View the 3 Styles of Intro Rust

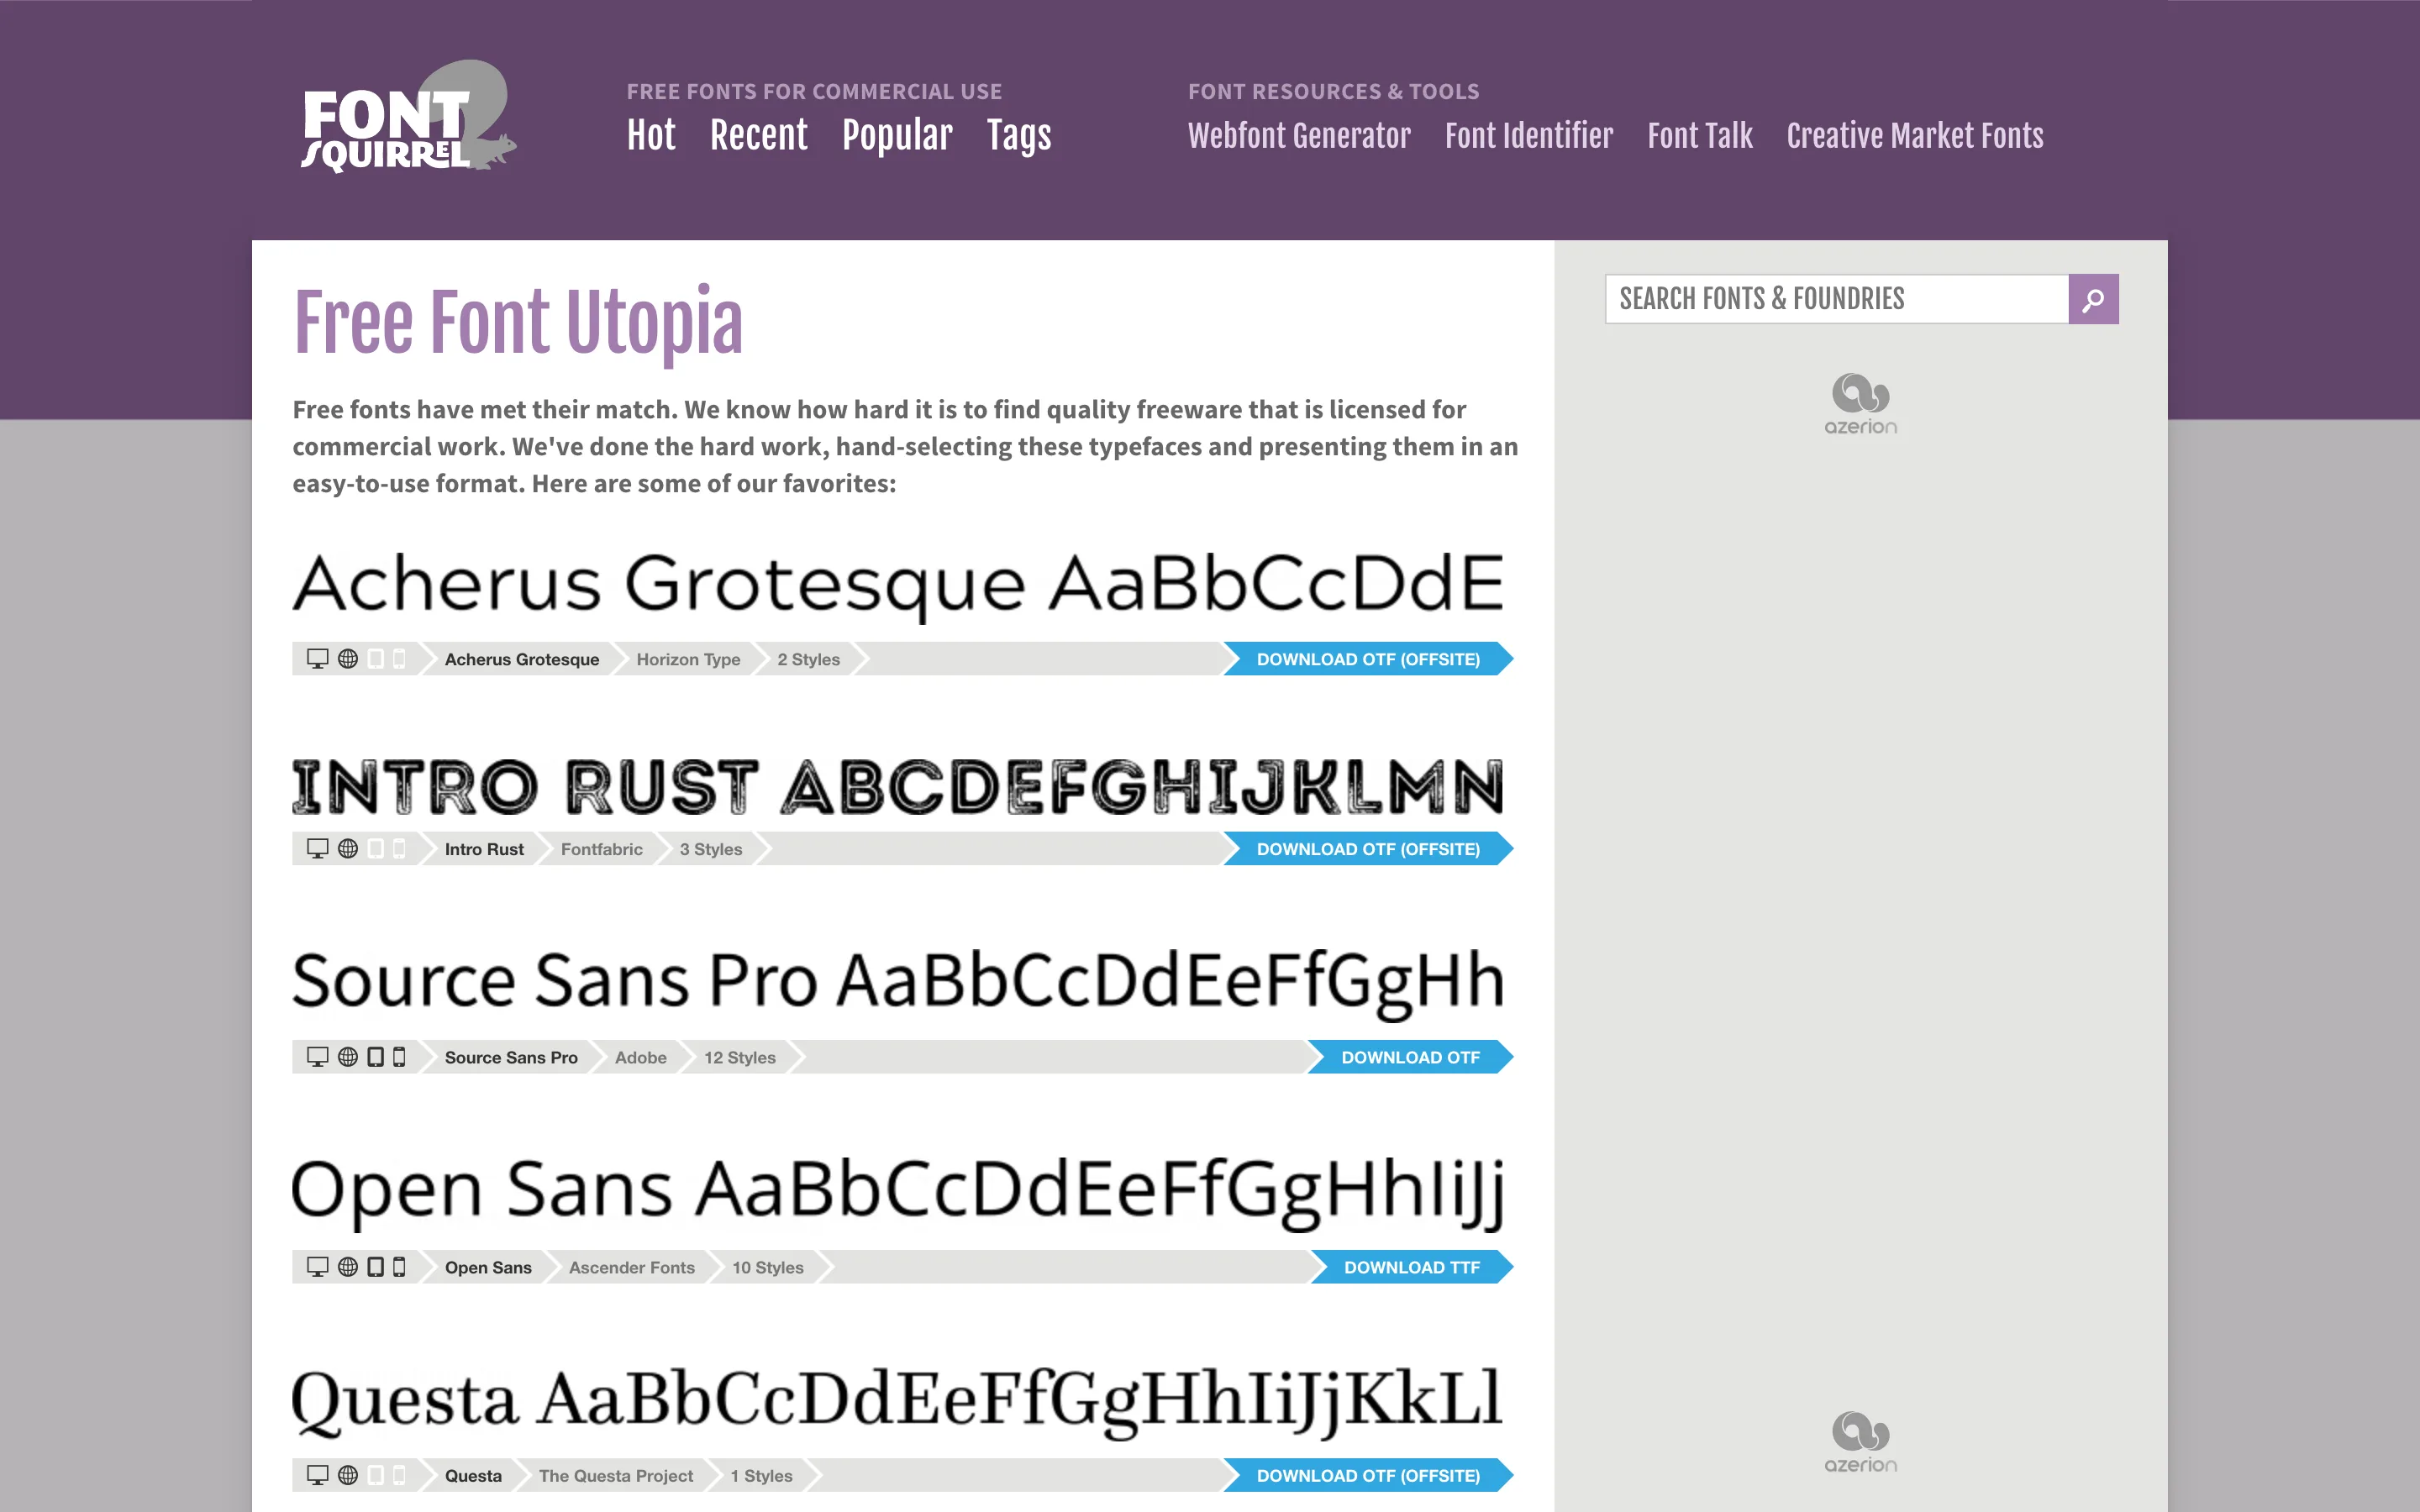tap(711, 849)
